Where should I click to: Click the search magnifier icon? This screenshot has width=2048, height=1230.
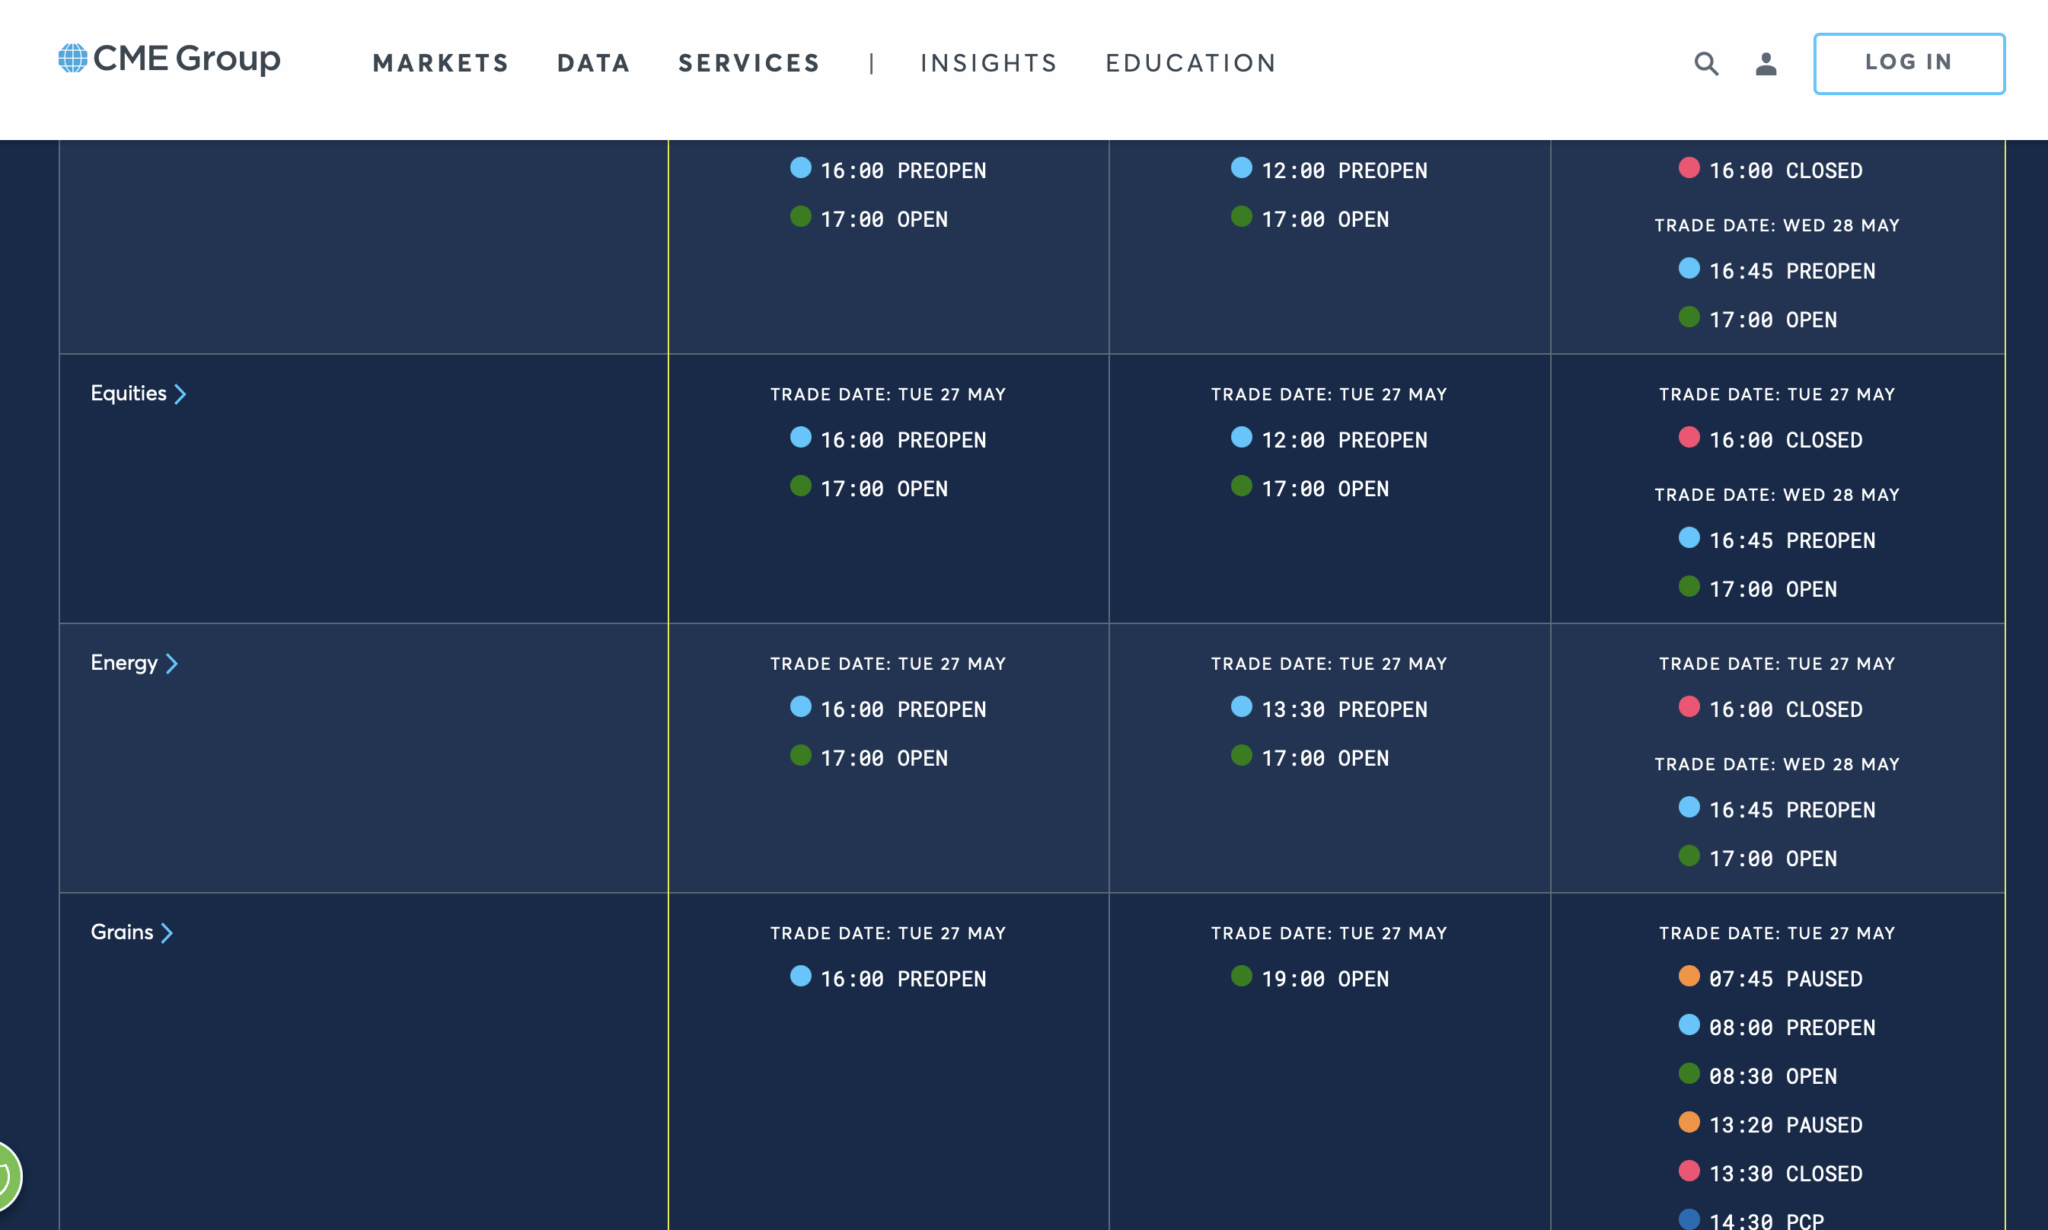[x=1706, y=64]
